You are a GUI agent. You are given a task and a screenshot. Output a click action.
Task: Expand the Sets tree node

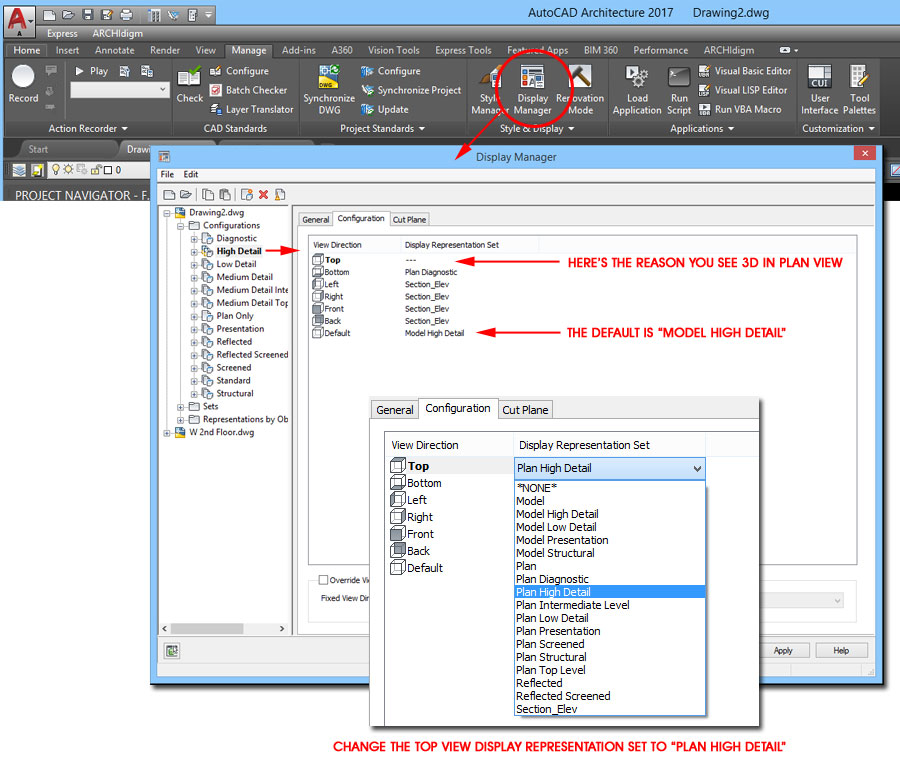(182, 407)
